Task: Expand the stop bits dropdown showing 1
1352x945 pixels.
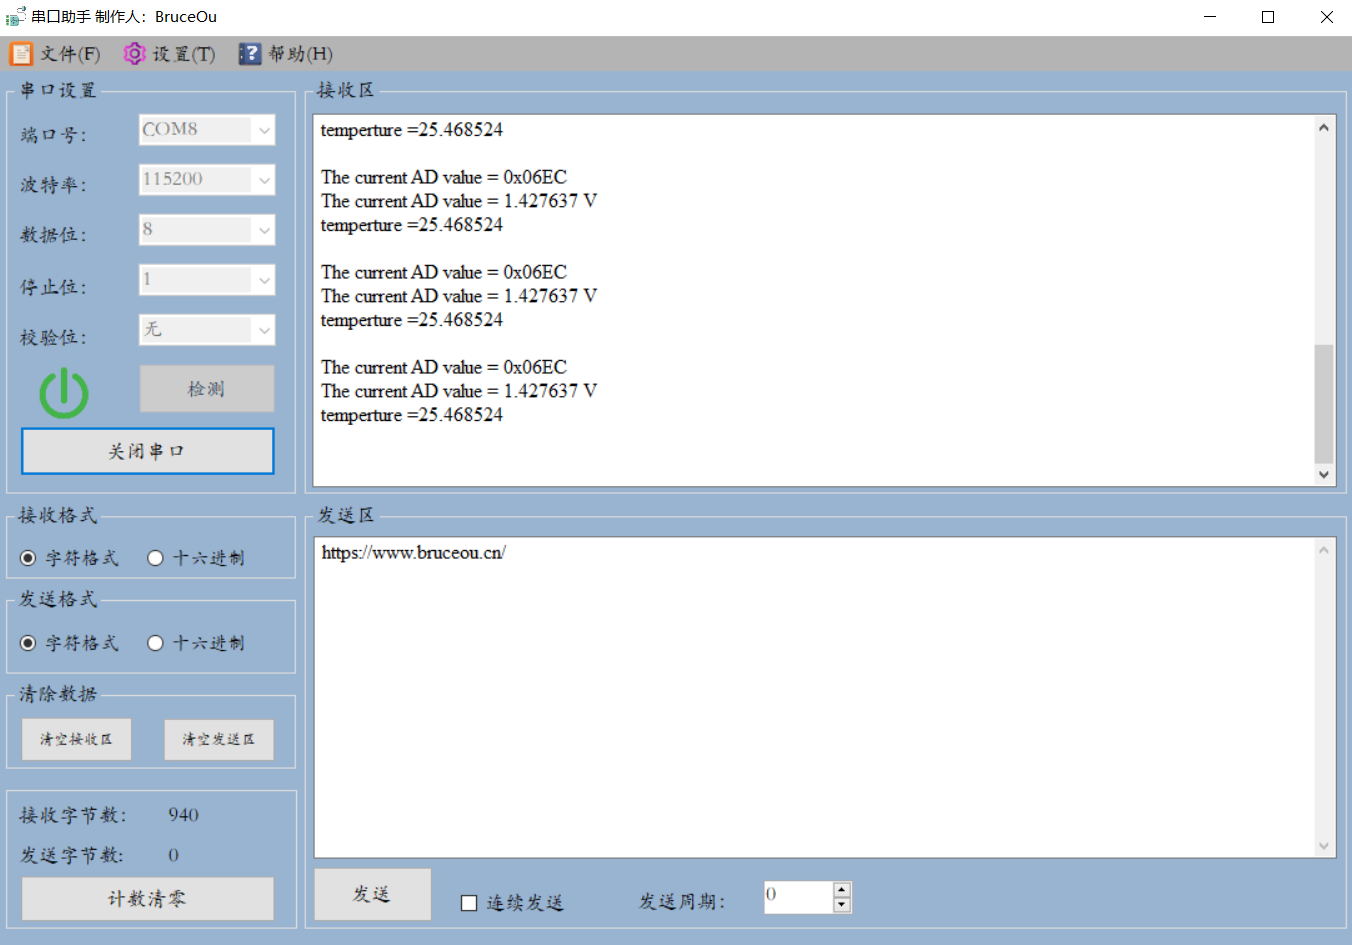Action: [x=264, y=280]
